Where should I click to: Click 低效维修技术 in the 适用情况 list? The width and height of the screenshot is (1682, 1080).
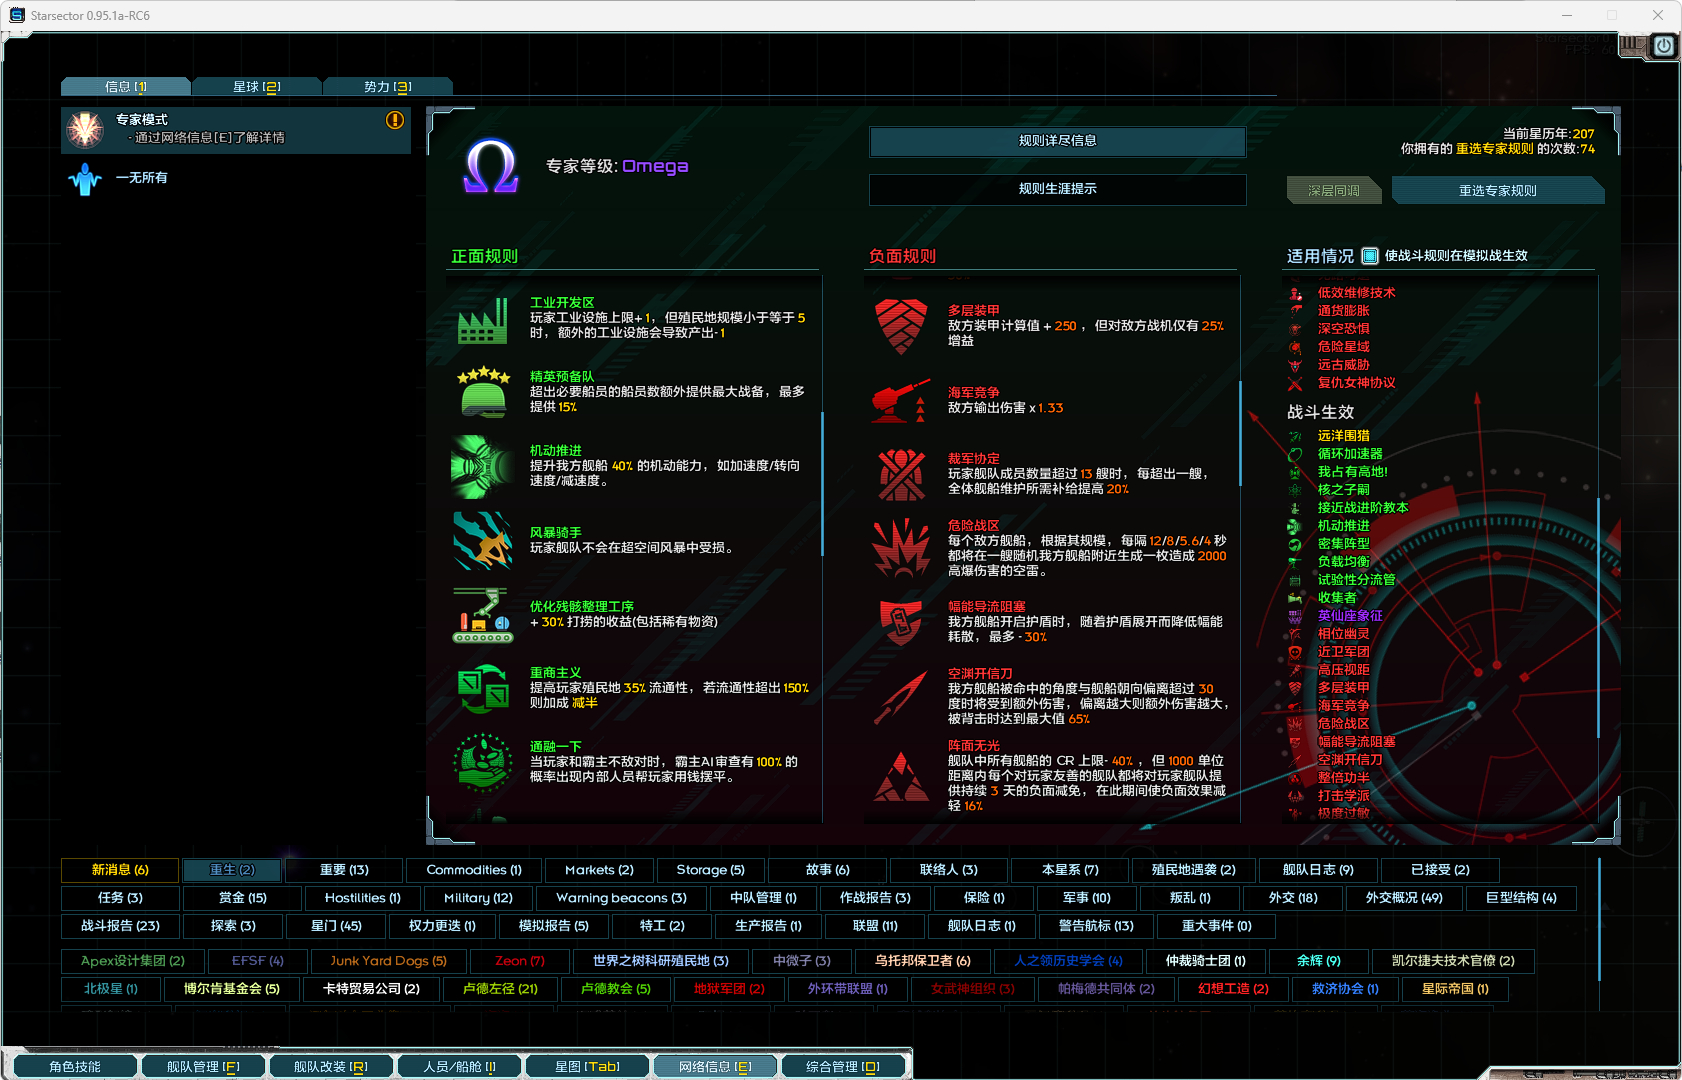[x=1356, y=293]
